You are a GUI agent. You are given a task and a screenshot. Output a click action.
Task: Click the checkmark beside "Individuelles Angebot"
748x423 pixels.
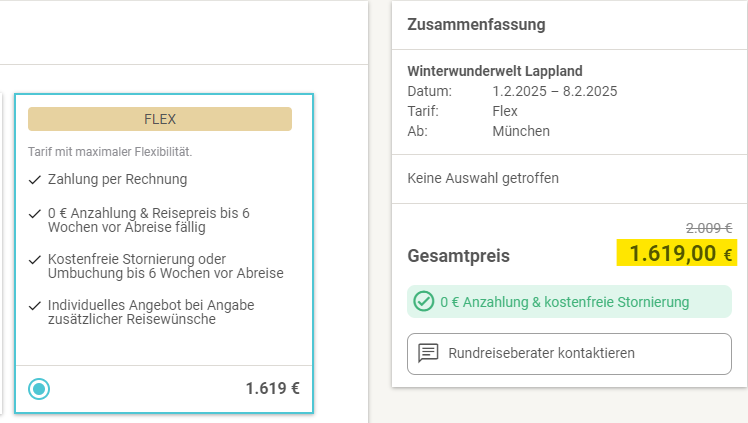[x=35, y=305]
